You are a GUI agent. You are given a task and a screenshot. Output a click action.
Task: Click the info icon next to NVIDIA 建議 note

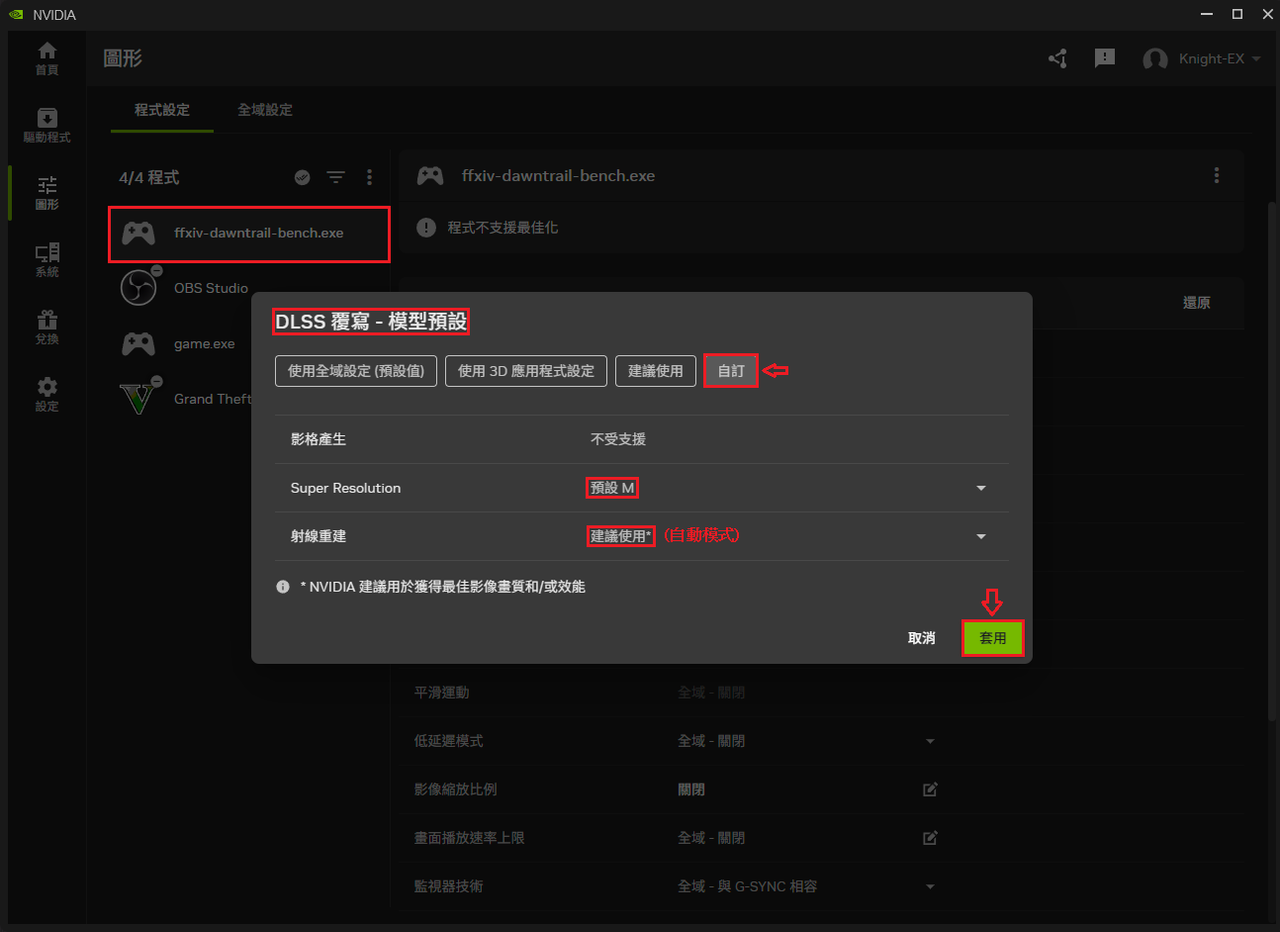click(x=283, y=587)
